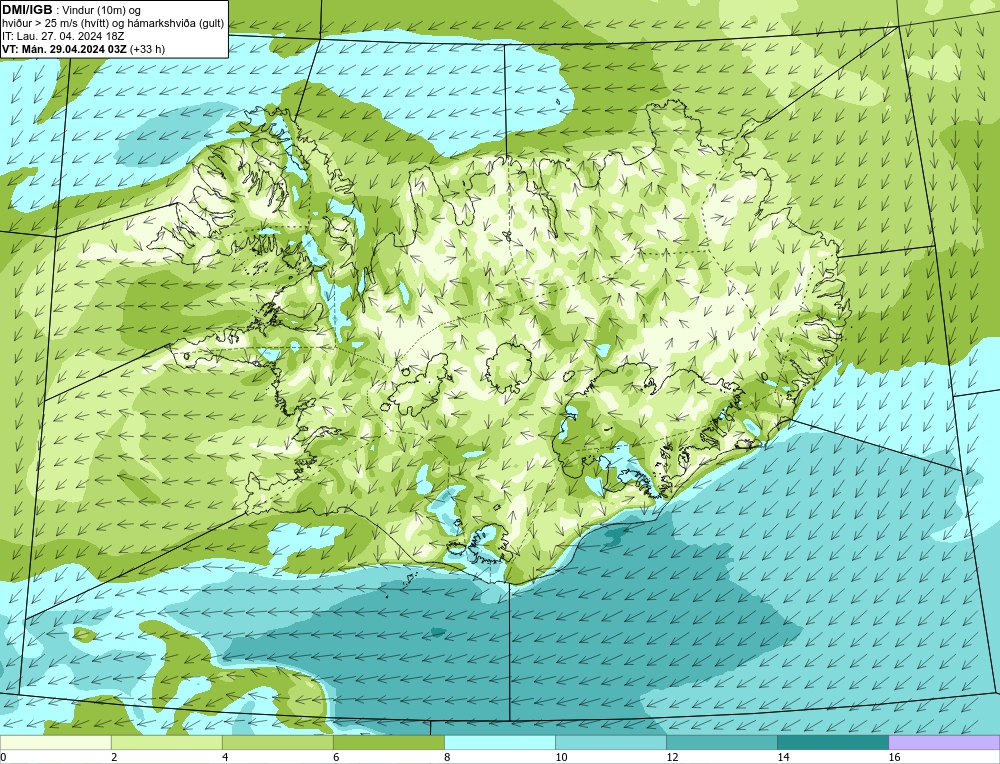This screenshot has height=764, width=1000.
Task: Click the 0–2 m/s legend color band
Action: [x=55, y=742]
